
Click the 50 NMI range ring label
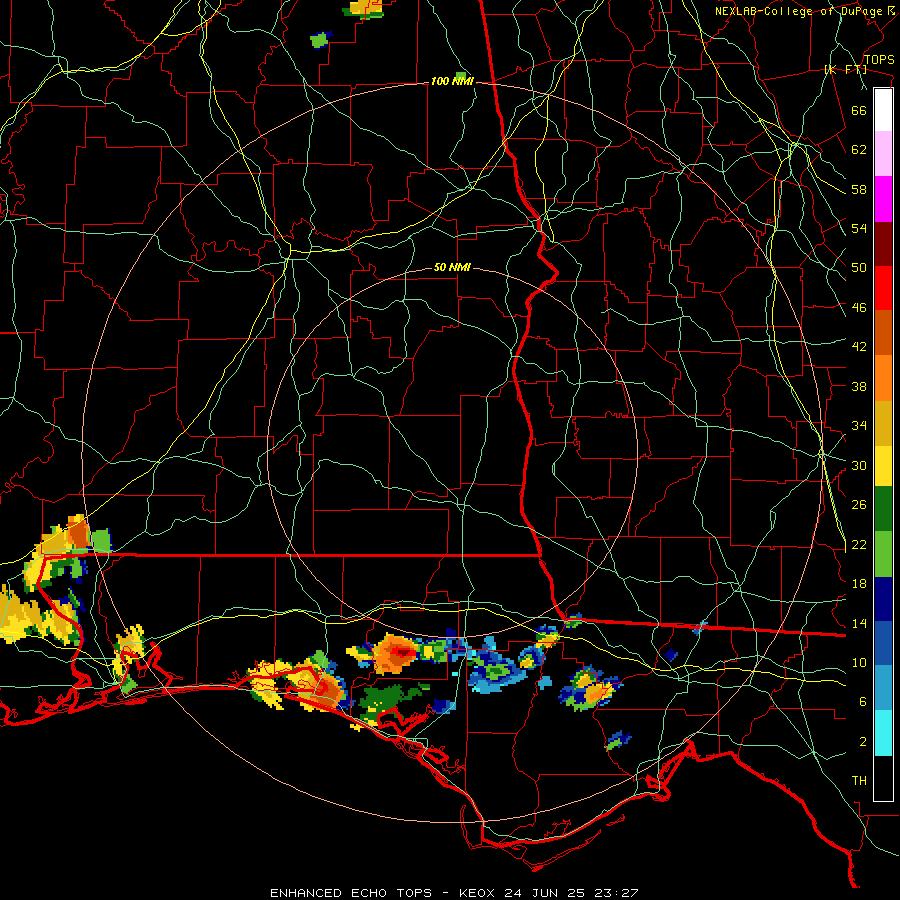tap(452, 267)
